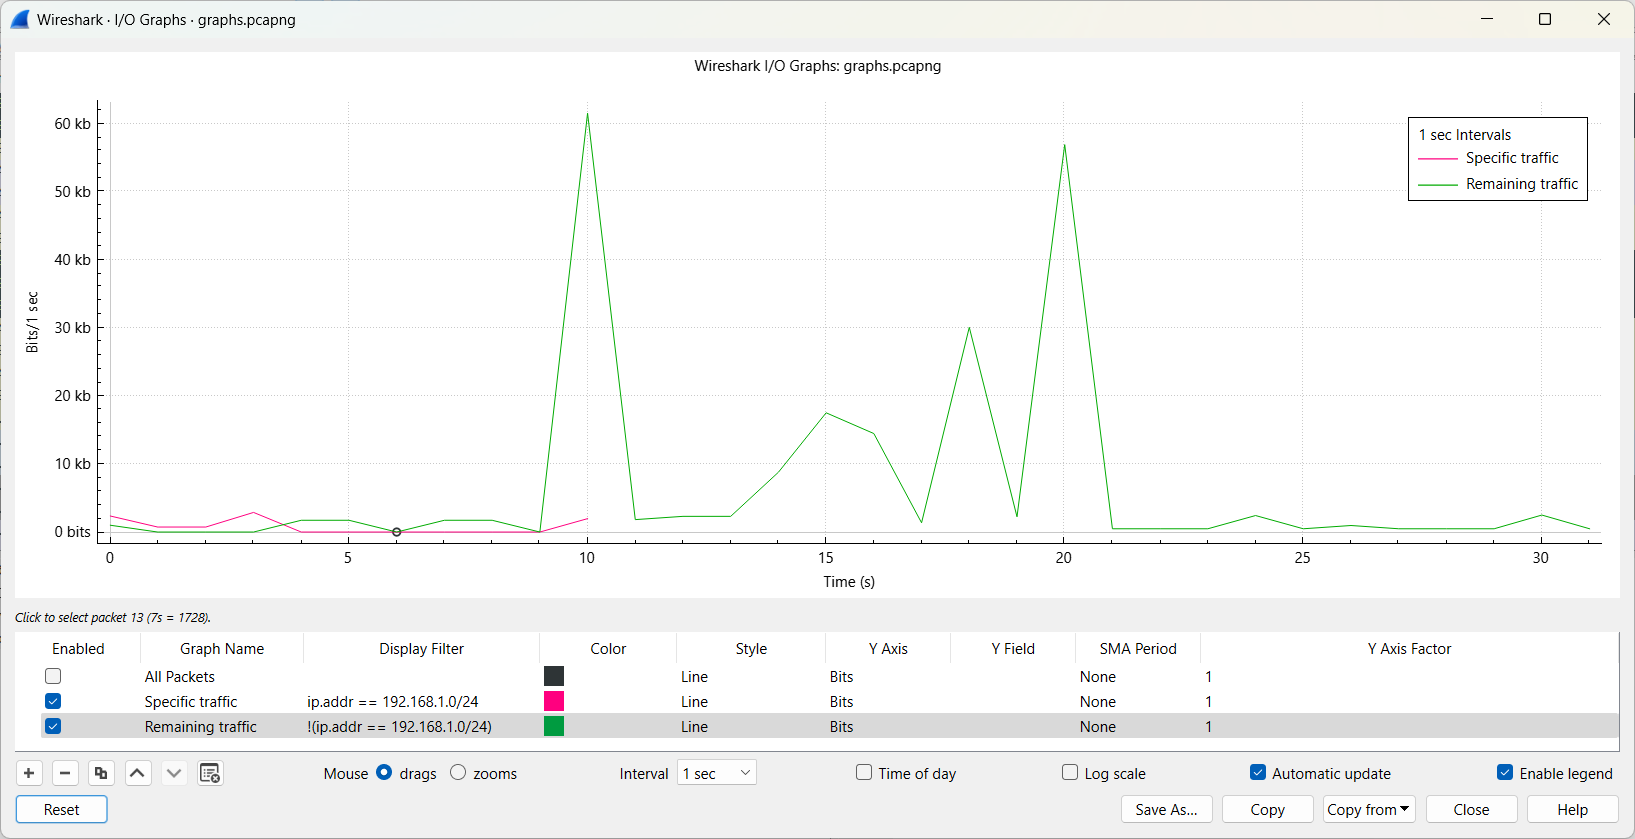
Task: Click the green Remaining traffic color swatch
Action: point(554,727)
